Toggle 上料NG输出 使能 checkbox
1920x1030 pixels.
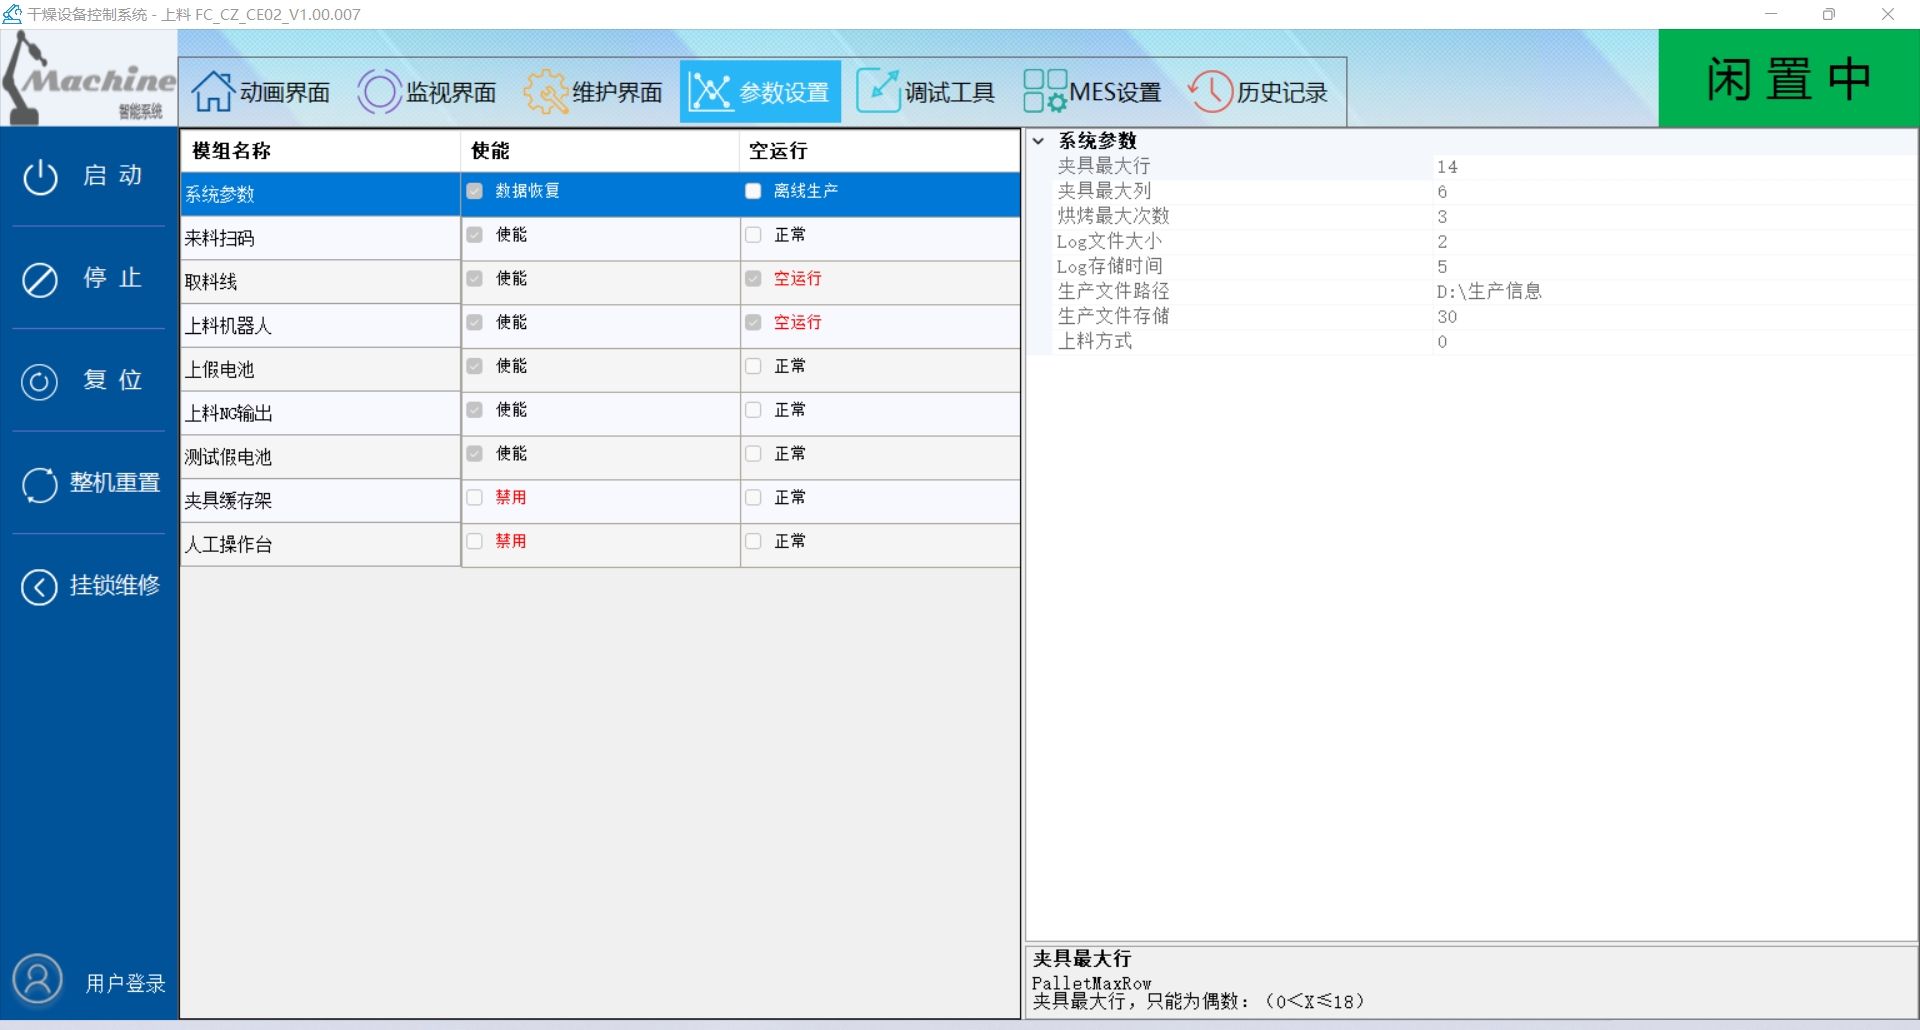pos(475,411)
